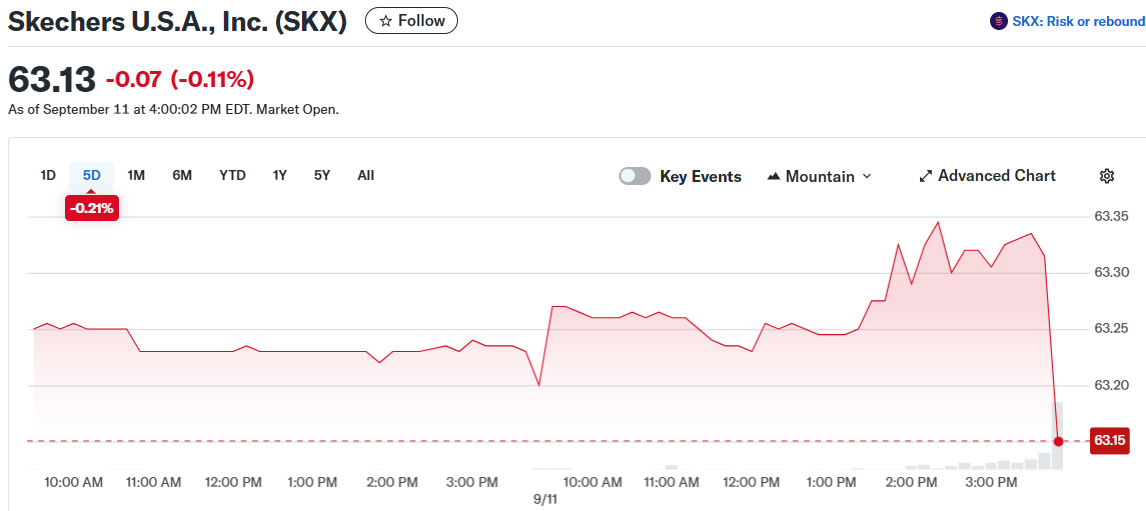Click the 63.13 stock price text
Viewport: 1146px width, 511px height.
coord(52,79)
